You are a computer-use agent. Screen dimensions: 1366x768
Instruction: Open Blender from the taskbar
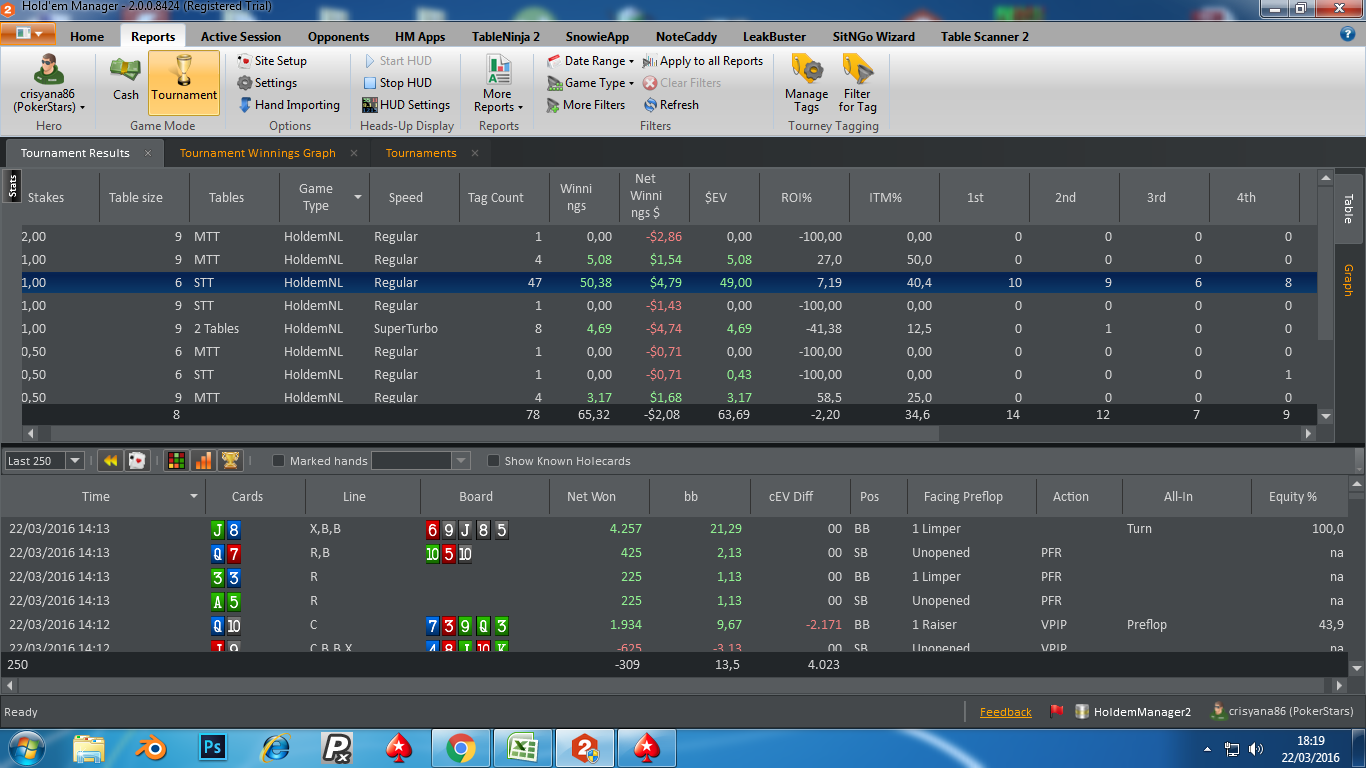click(151, 747)
